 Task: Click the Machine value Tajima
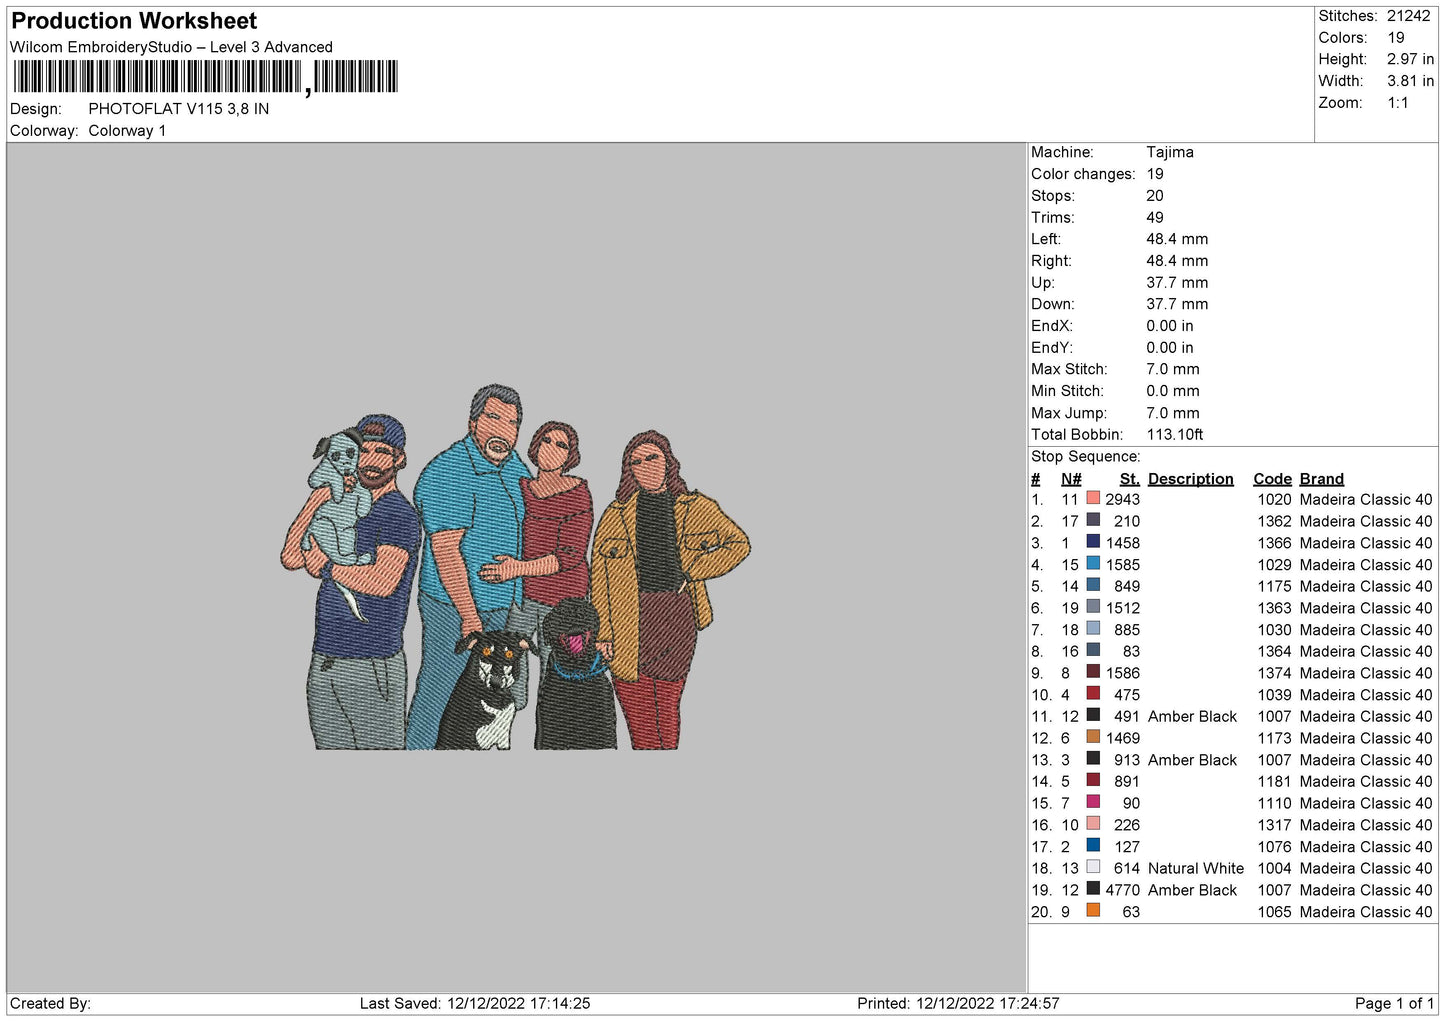1170,152
